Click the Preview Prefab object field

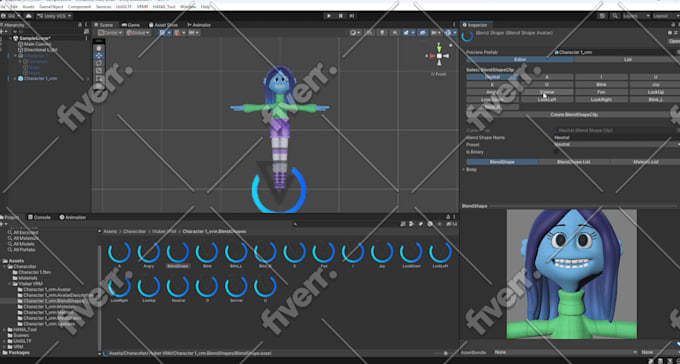click(617, 52)
